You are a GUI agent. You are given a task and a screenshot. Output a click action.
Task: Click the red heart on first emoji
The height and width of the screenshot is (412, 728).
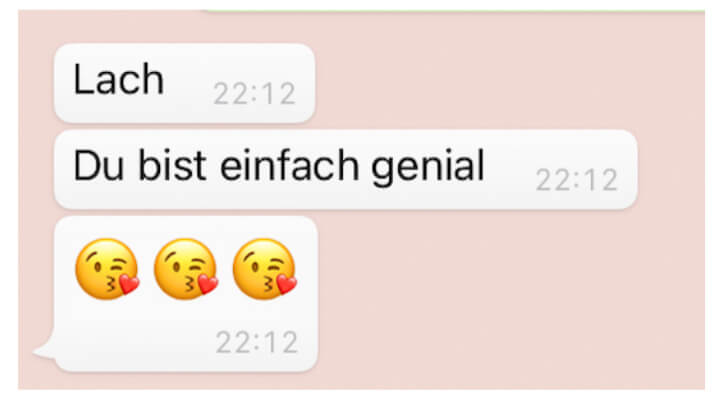coord(129,284)
